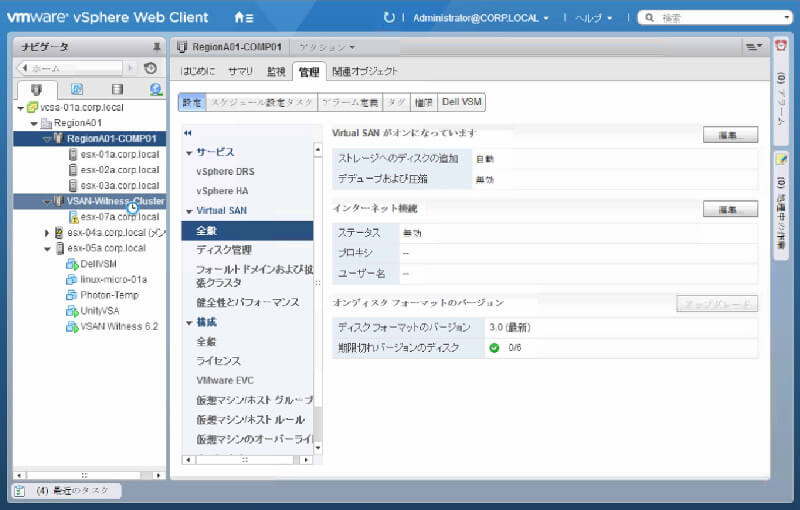Click the UnityVSA virtual machine icon
The height and width of the screenshot is (510, 800).
point(72,311)
